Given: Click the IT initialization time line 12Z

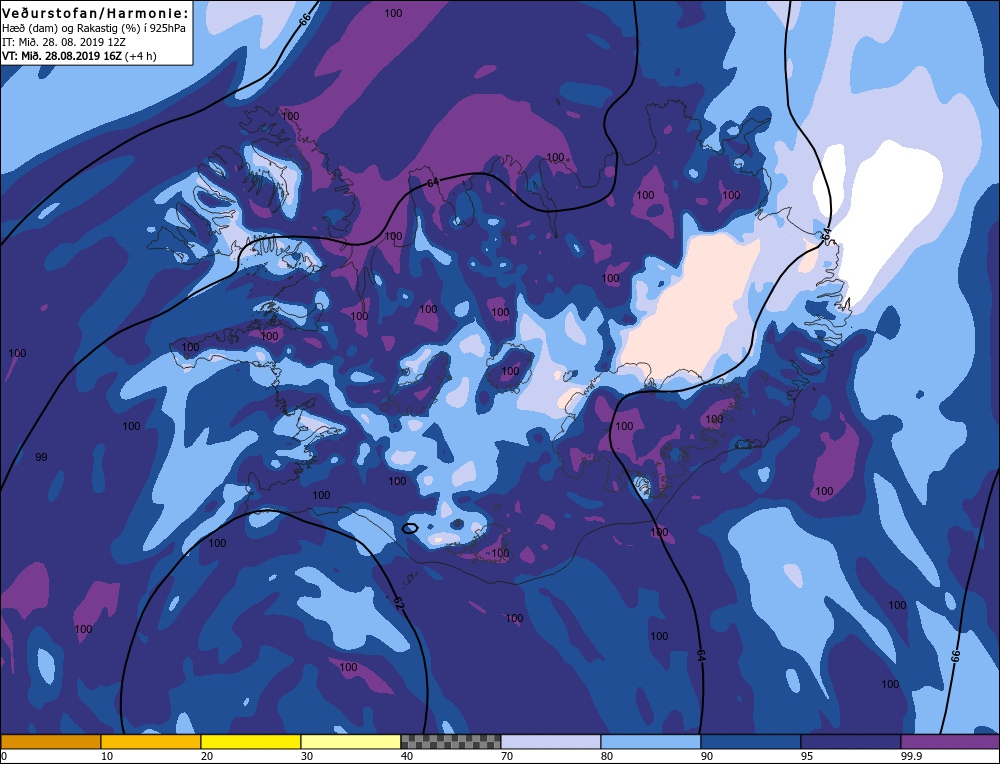Looking at the screenshot, I should [64, 42].
